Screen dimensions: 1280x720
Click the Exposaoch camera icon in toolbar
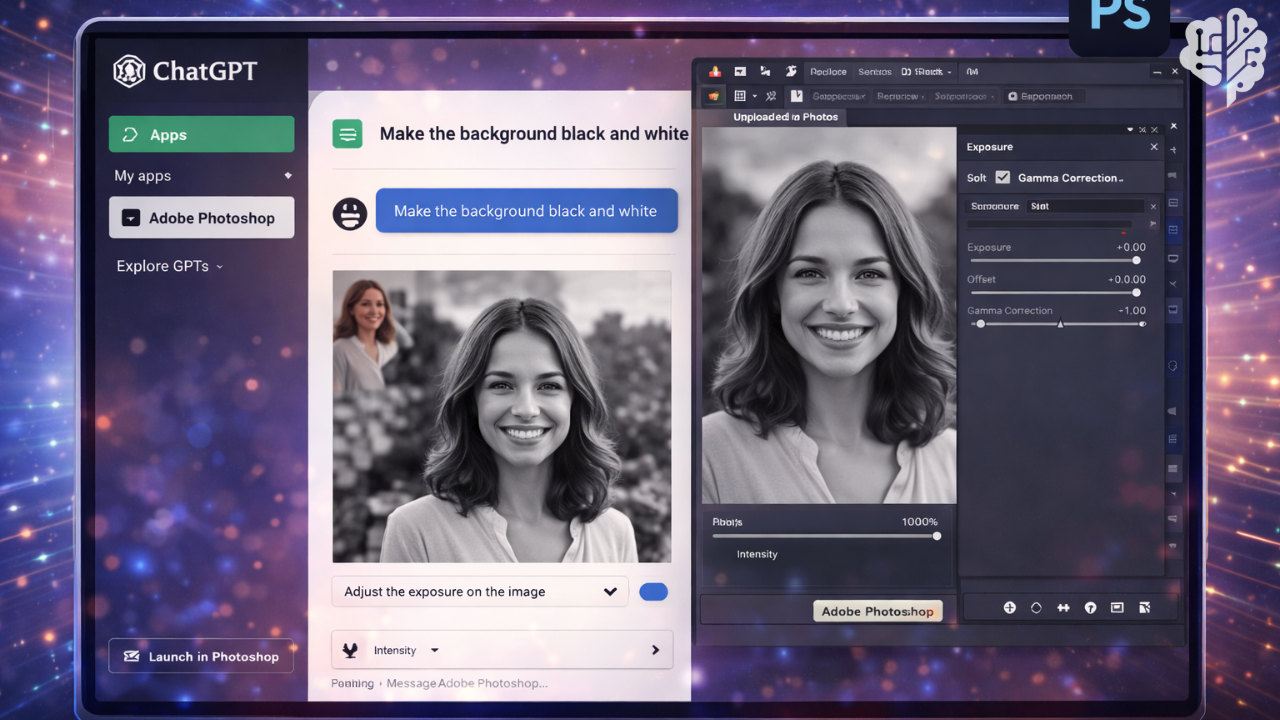pos(1013,97)
